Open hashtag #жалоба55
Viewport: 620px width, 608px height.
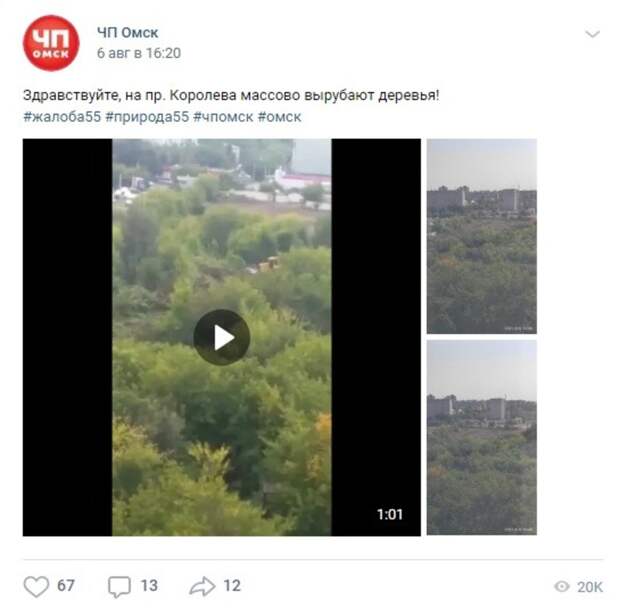[x=62, y=117]
